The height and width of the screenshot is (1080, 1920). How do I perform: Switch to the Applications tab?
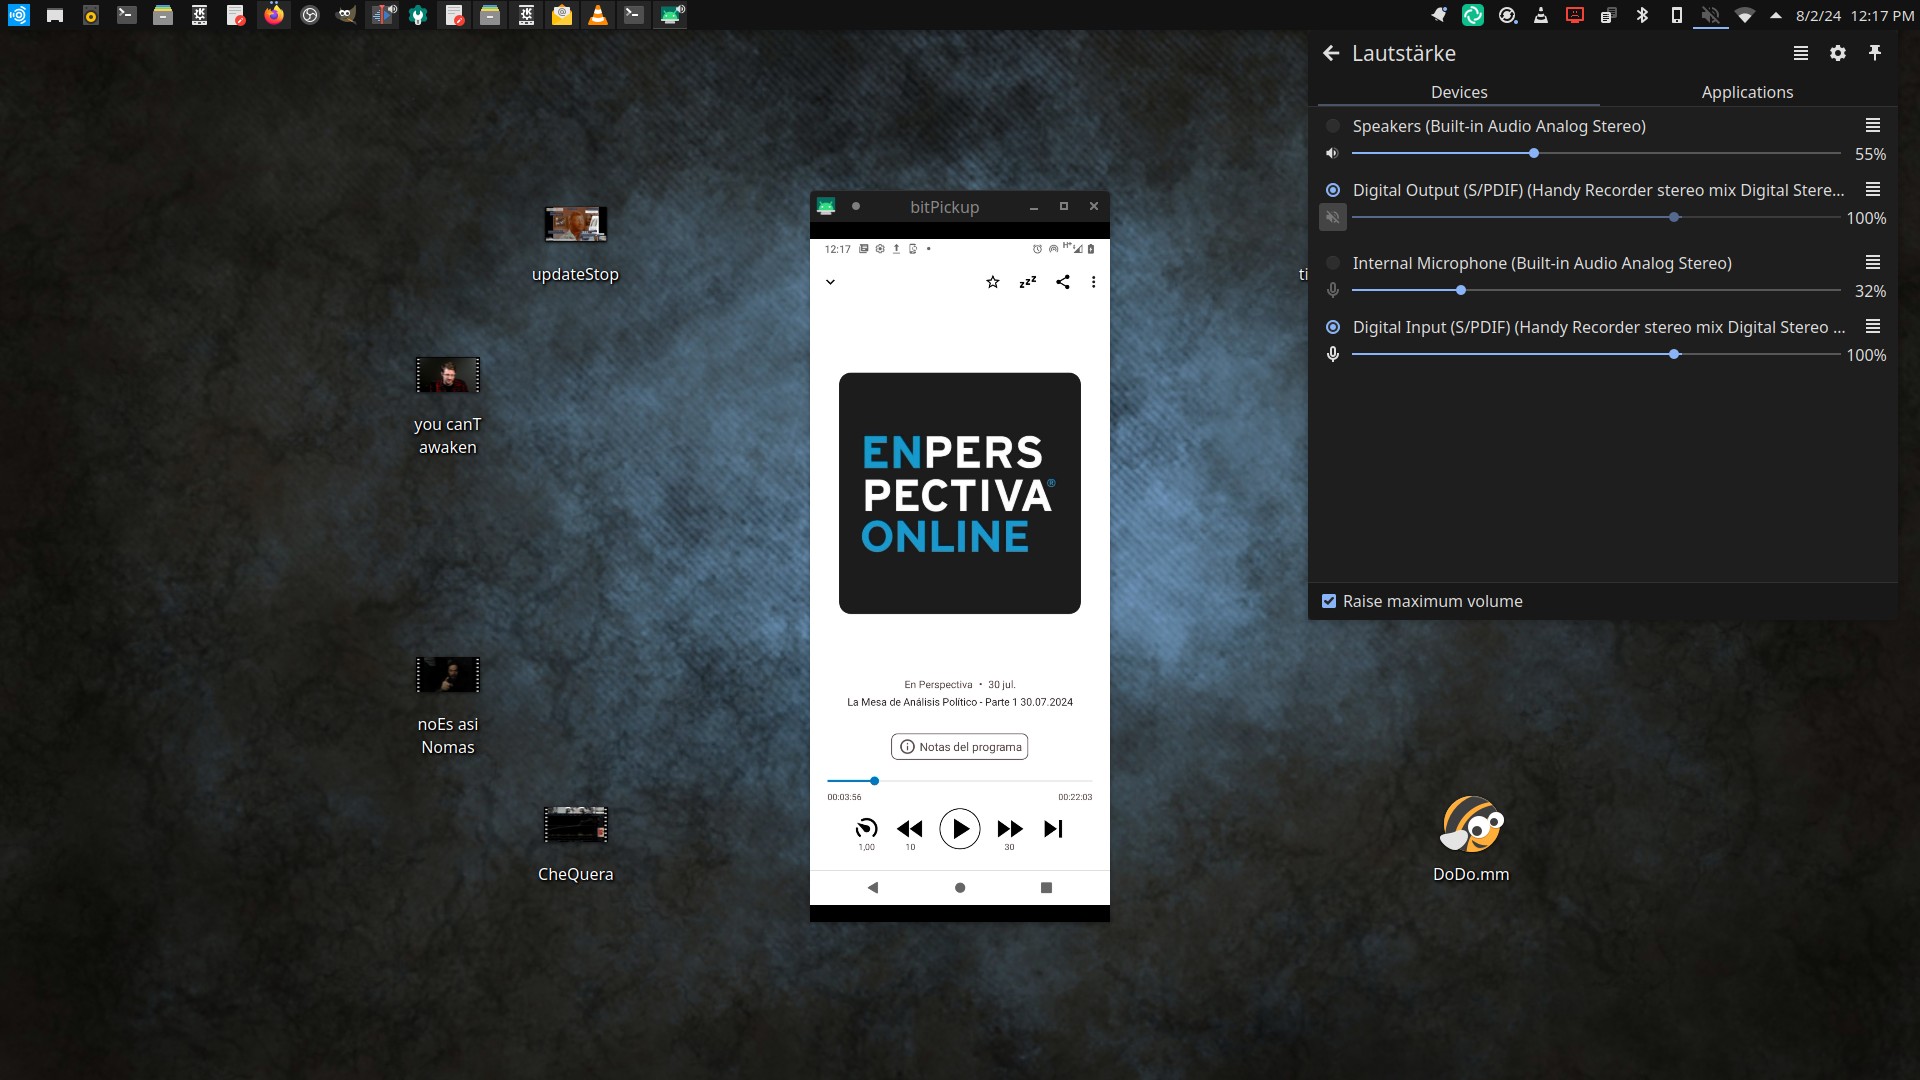tap(1747, 92)
